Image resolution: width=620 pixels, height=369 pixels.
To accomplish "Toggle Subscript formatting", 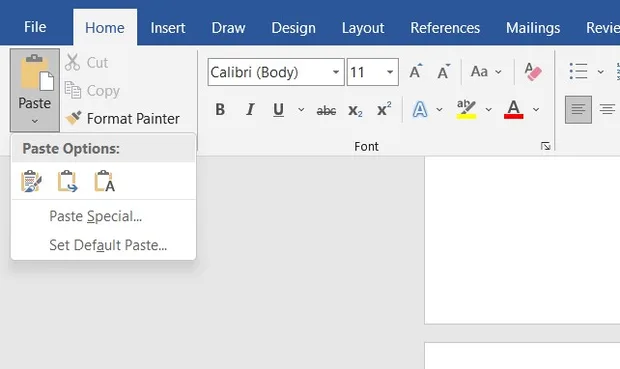I will tap(355, 110).
